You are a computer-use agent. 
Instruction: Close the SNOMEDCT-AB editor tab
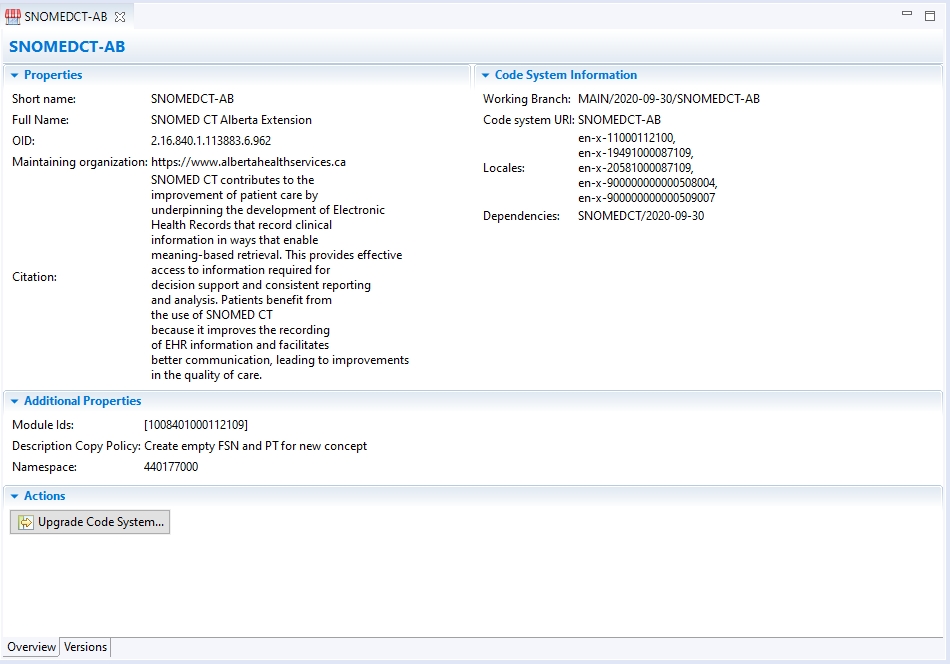pyautogui.click(x=120, y=18)
